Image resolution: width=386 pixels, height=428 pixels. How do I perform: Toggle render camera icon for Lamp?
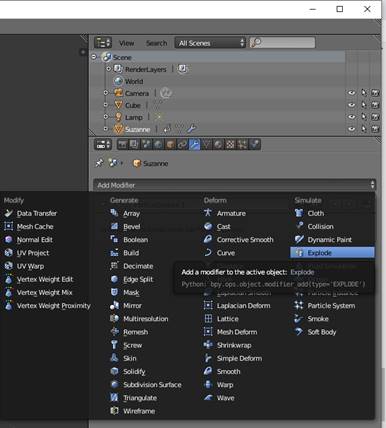pyautogui.click(x=375, y=117)
